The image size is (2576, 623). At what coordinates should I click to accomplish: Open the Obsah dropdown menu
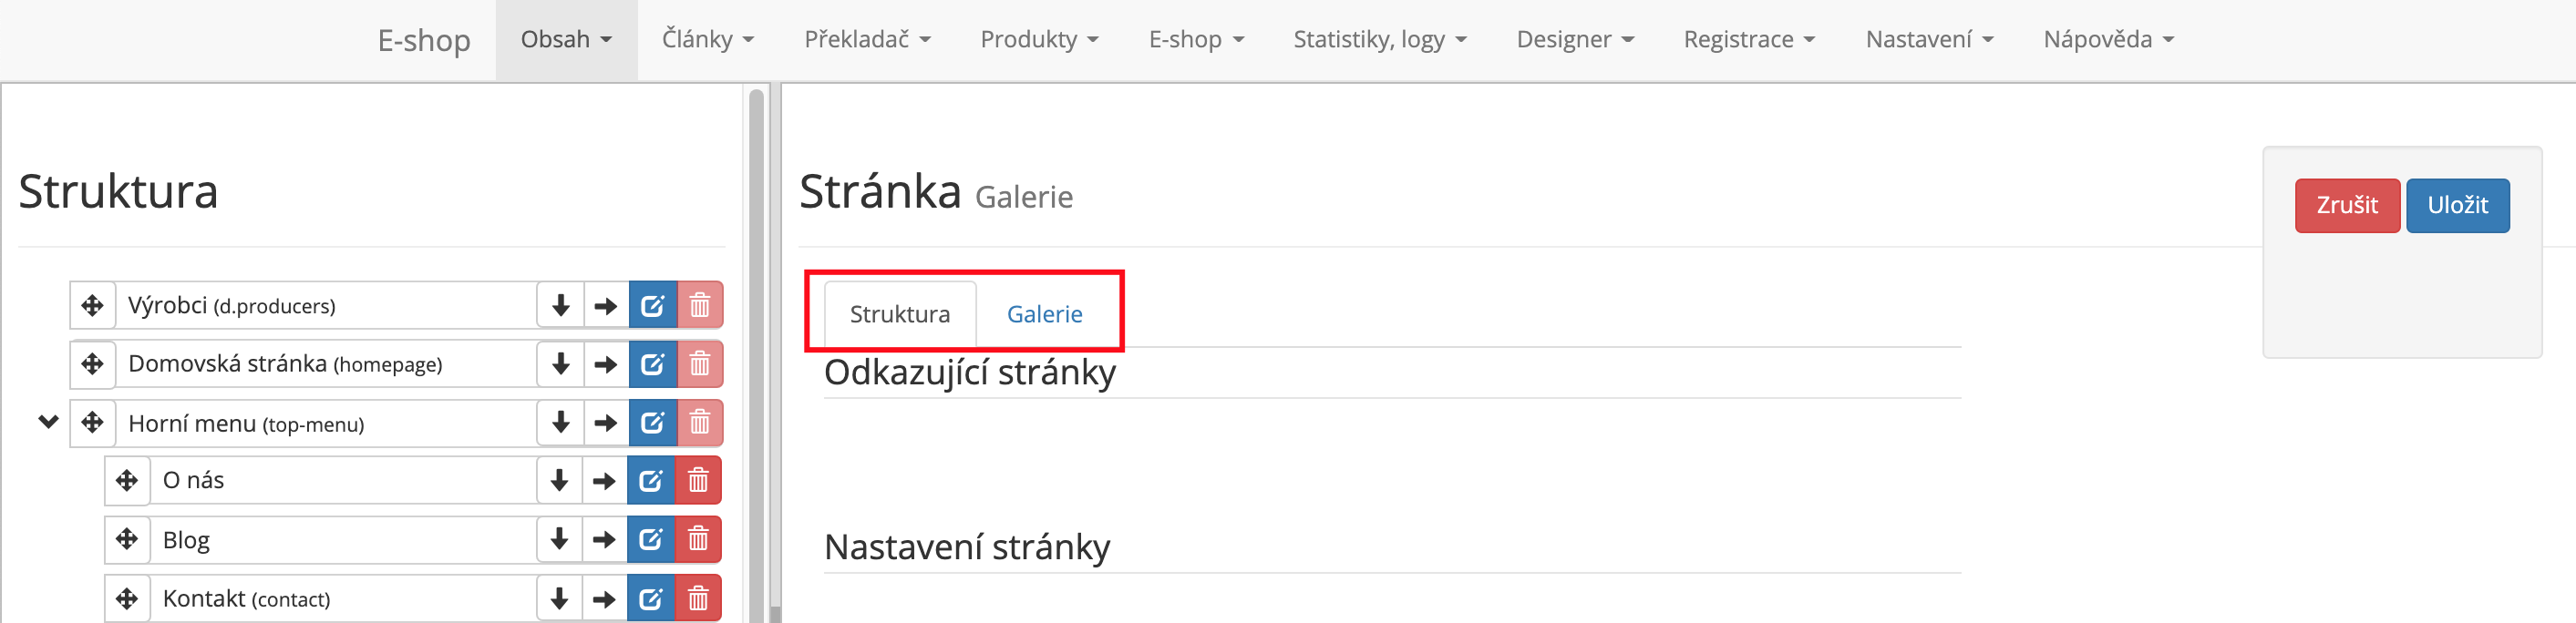click(x=566, y=40)
